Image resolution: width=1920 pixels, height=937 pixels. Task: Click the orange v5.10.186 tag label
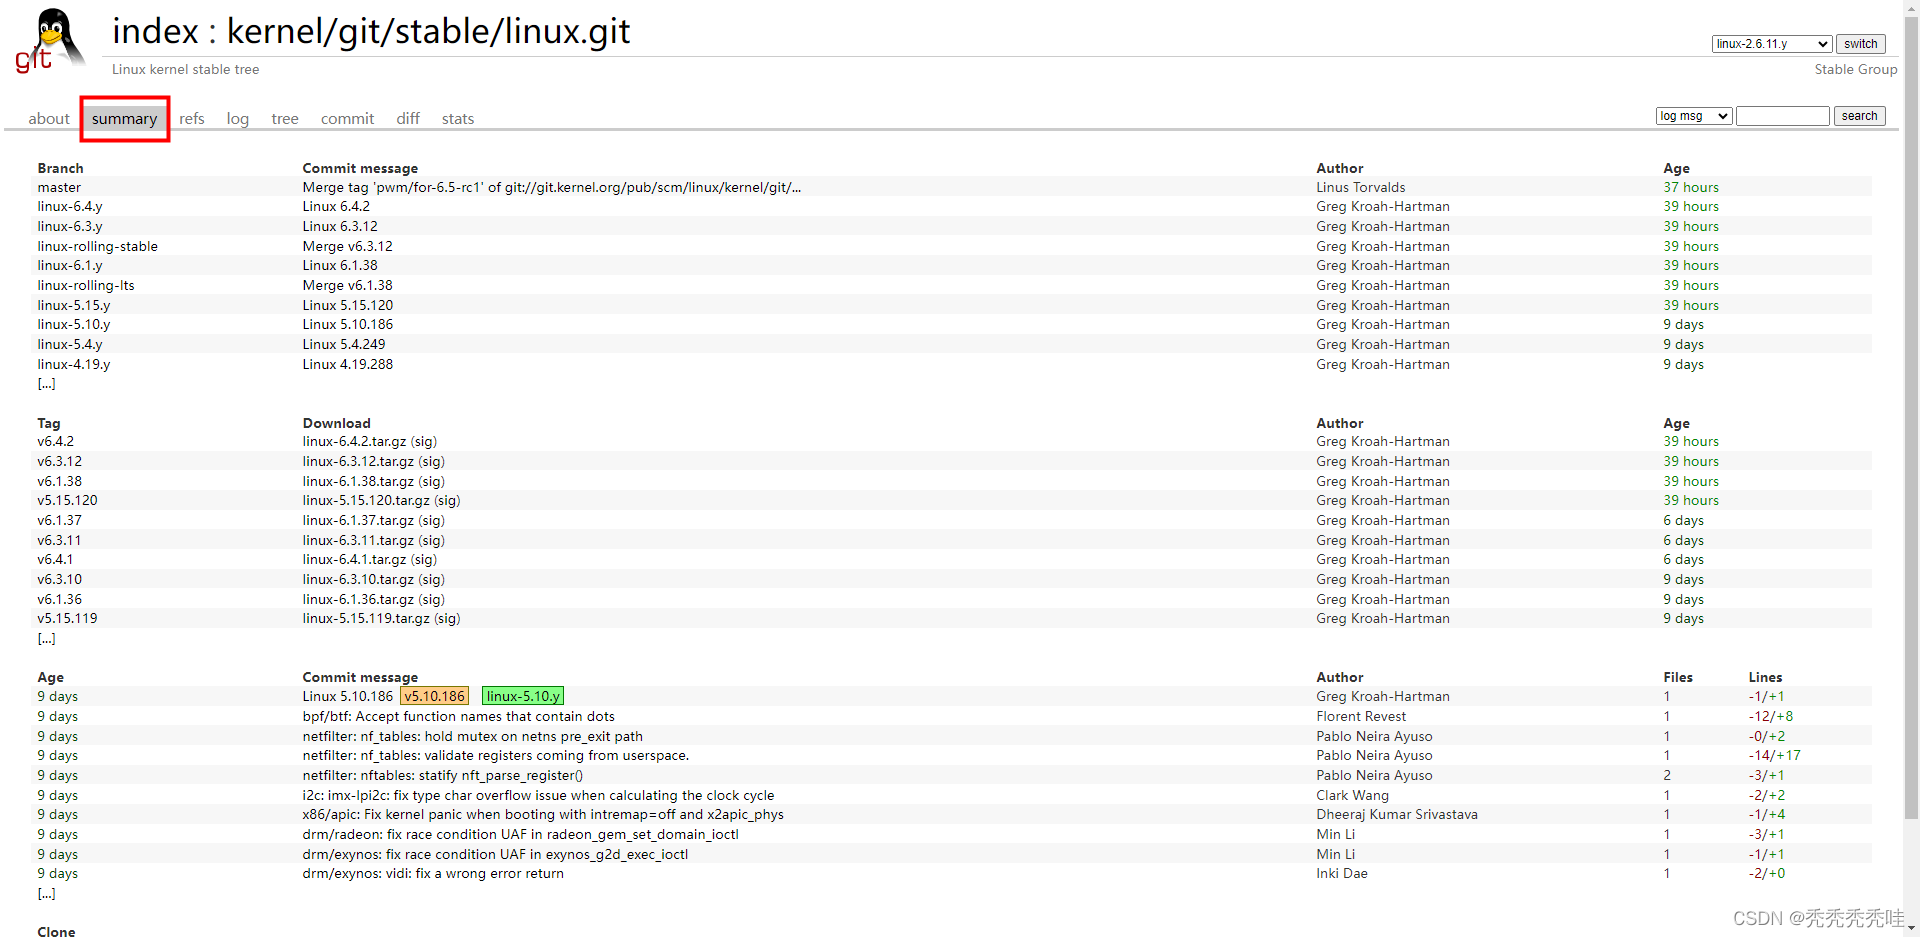pyautogui.click(x=434, y=697)
